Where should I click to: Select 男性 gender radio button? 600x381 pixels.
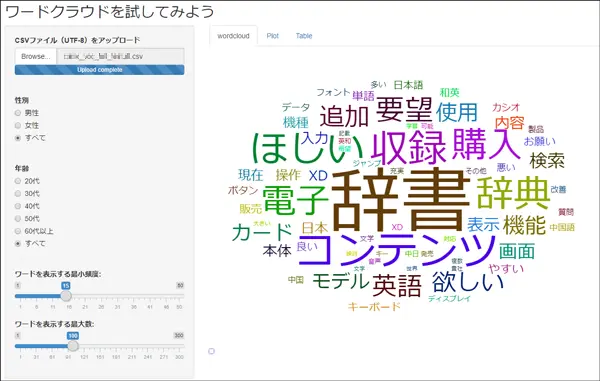pyautogui.click(x=18, y=113)
